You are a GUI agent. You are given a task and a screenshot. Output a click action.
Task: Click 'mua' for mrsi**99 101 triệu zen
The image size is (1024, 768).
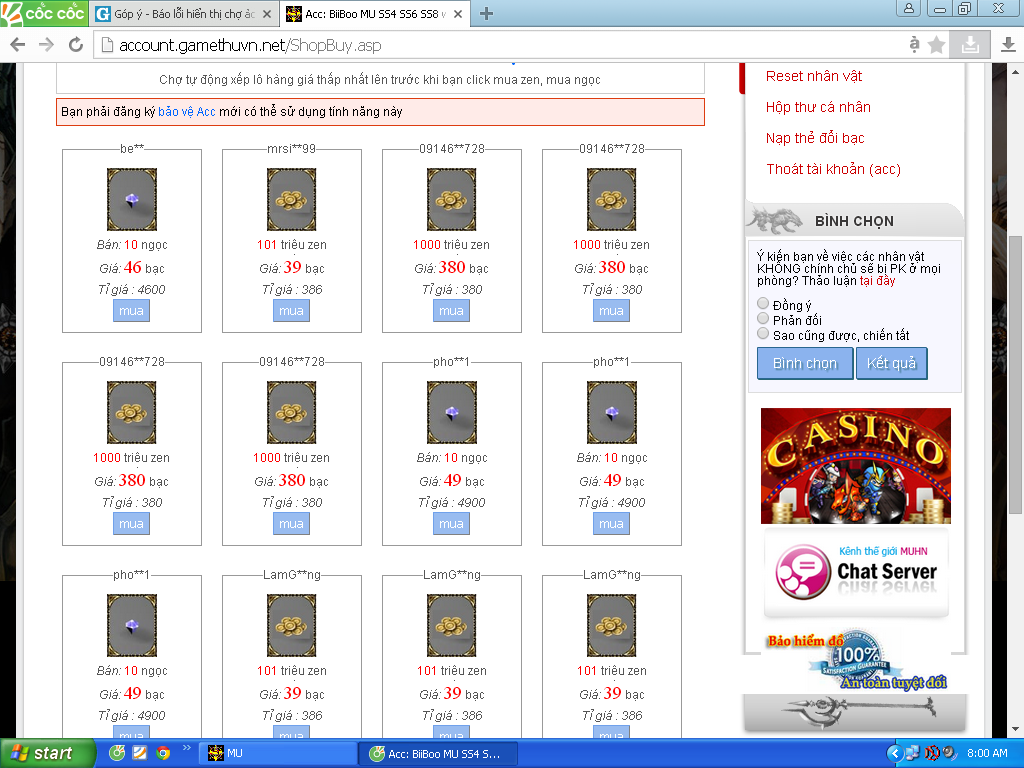[x=291, y=311]
